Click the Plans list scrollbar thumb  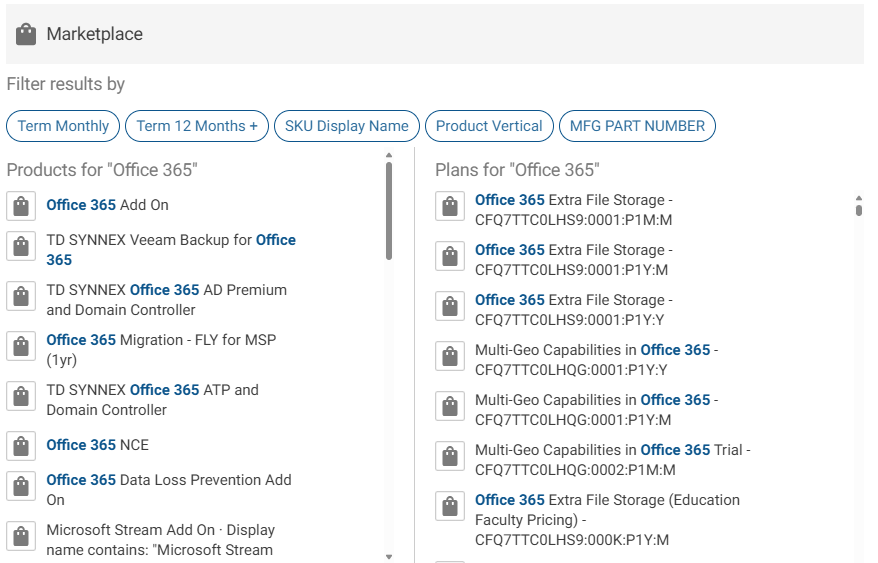point(859,210)
